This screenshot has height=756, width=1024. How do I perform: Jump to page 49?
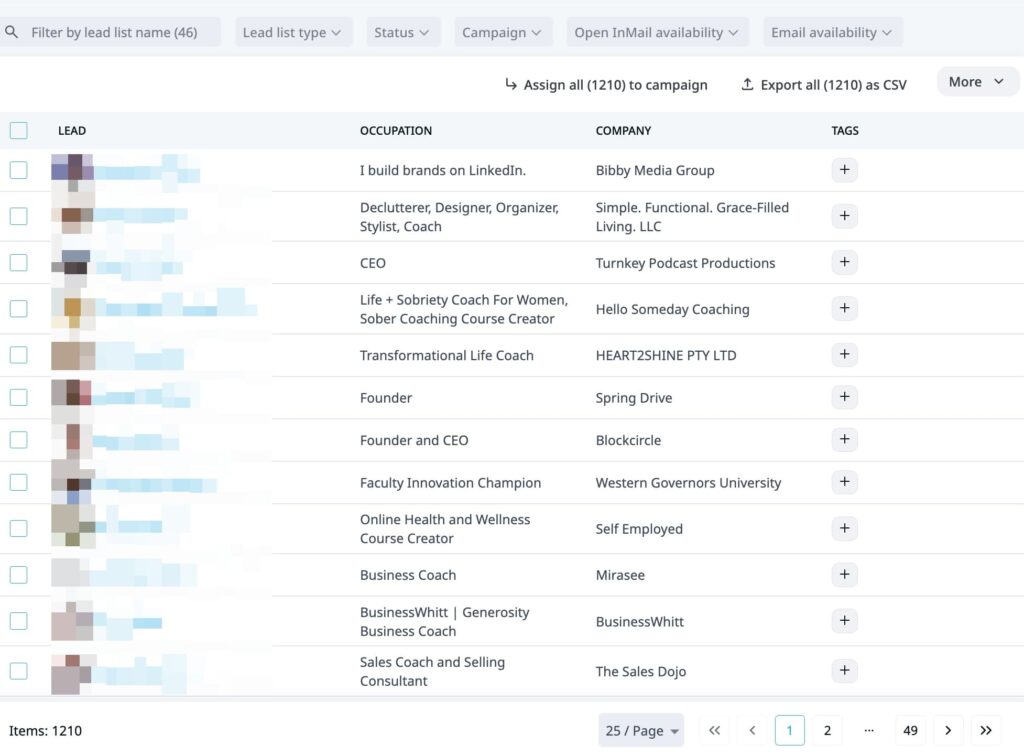[910, 730]
